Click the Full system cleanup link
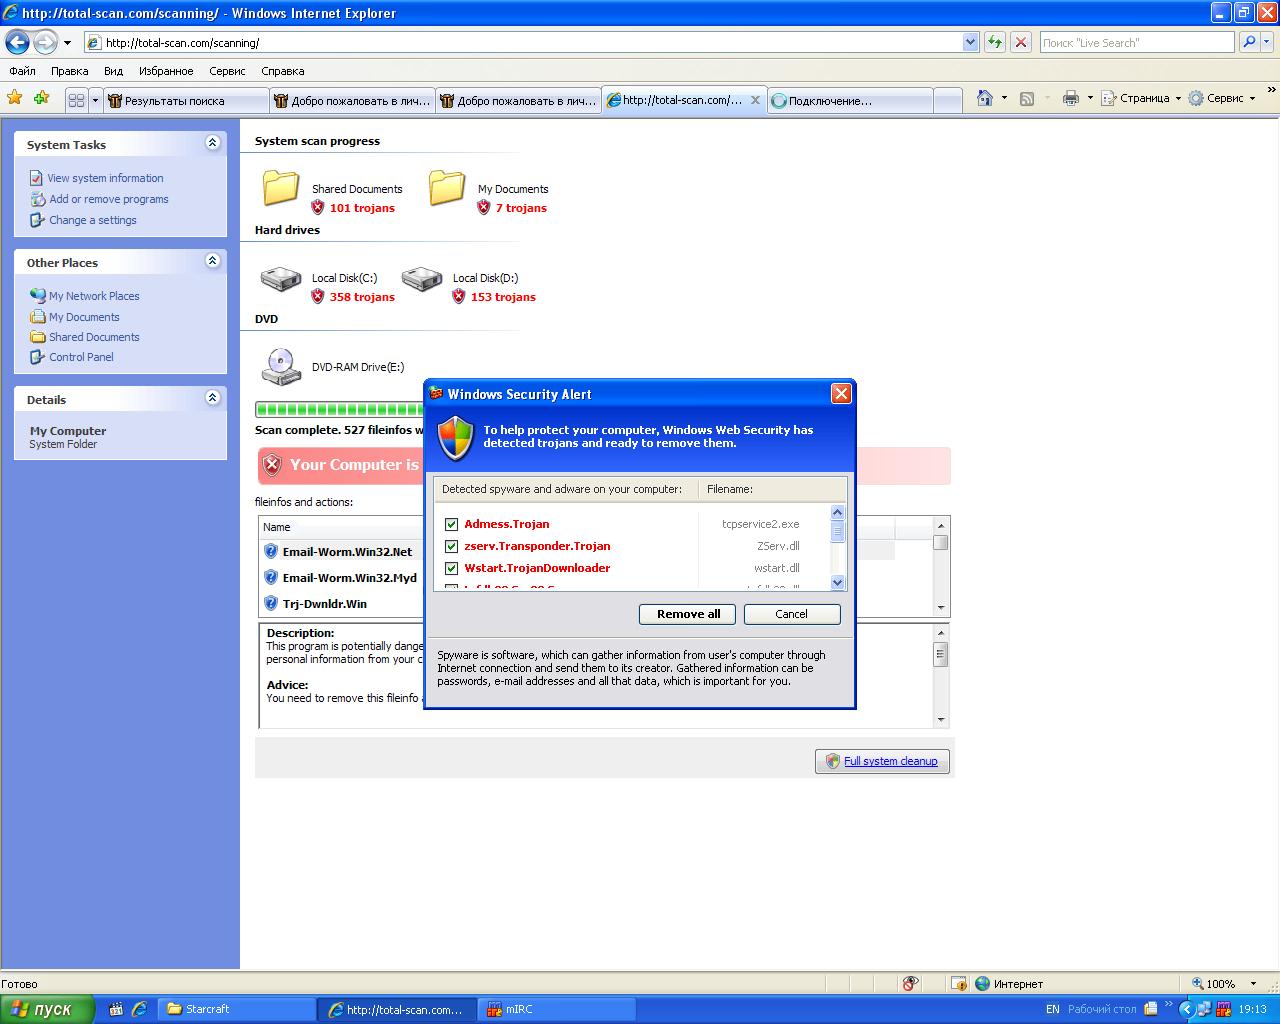This screenshot has width=1280, height=1024. pos(890,761)
